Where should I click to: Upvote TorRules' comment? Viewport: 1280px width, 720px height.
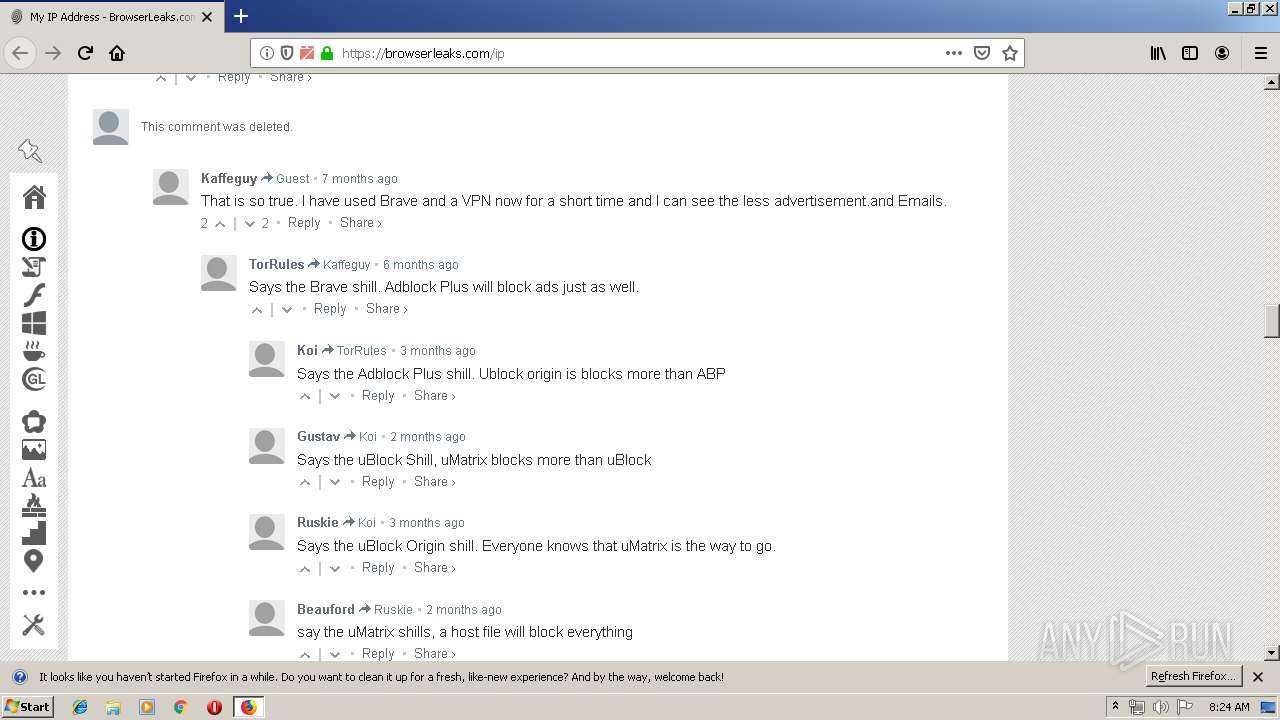[x=257, y=309]
